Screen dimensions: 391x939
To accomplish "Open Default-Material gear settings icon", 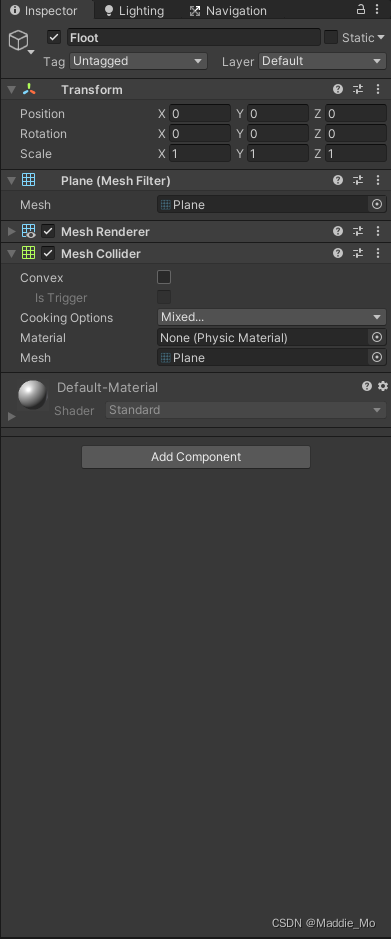I will click(x=383, y=386).
